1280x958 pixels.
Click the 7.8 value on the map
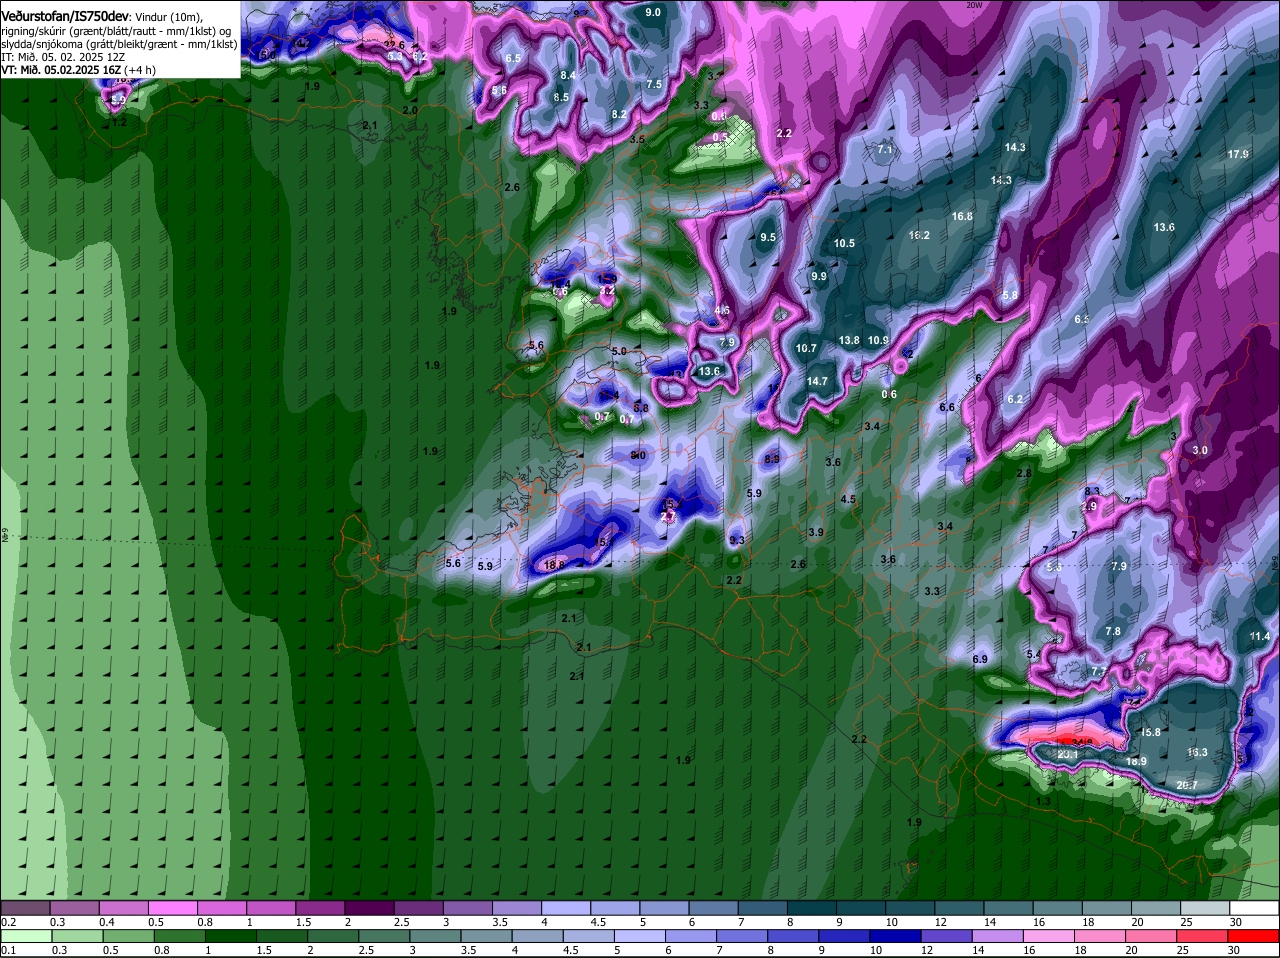(1113, 631)
